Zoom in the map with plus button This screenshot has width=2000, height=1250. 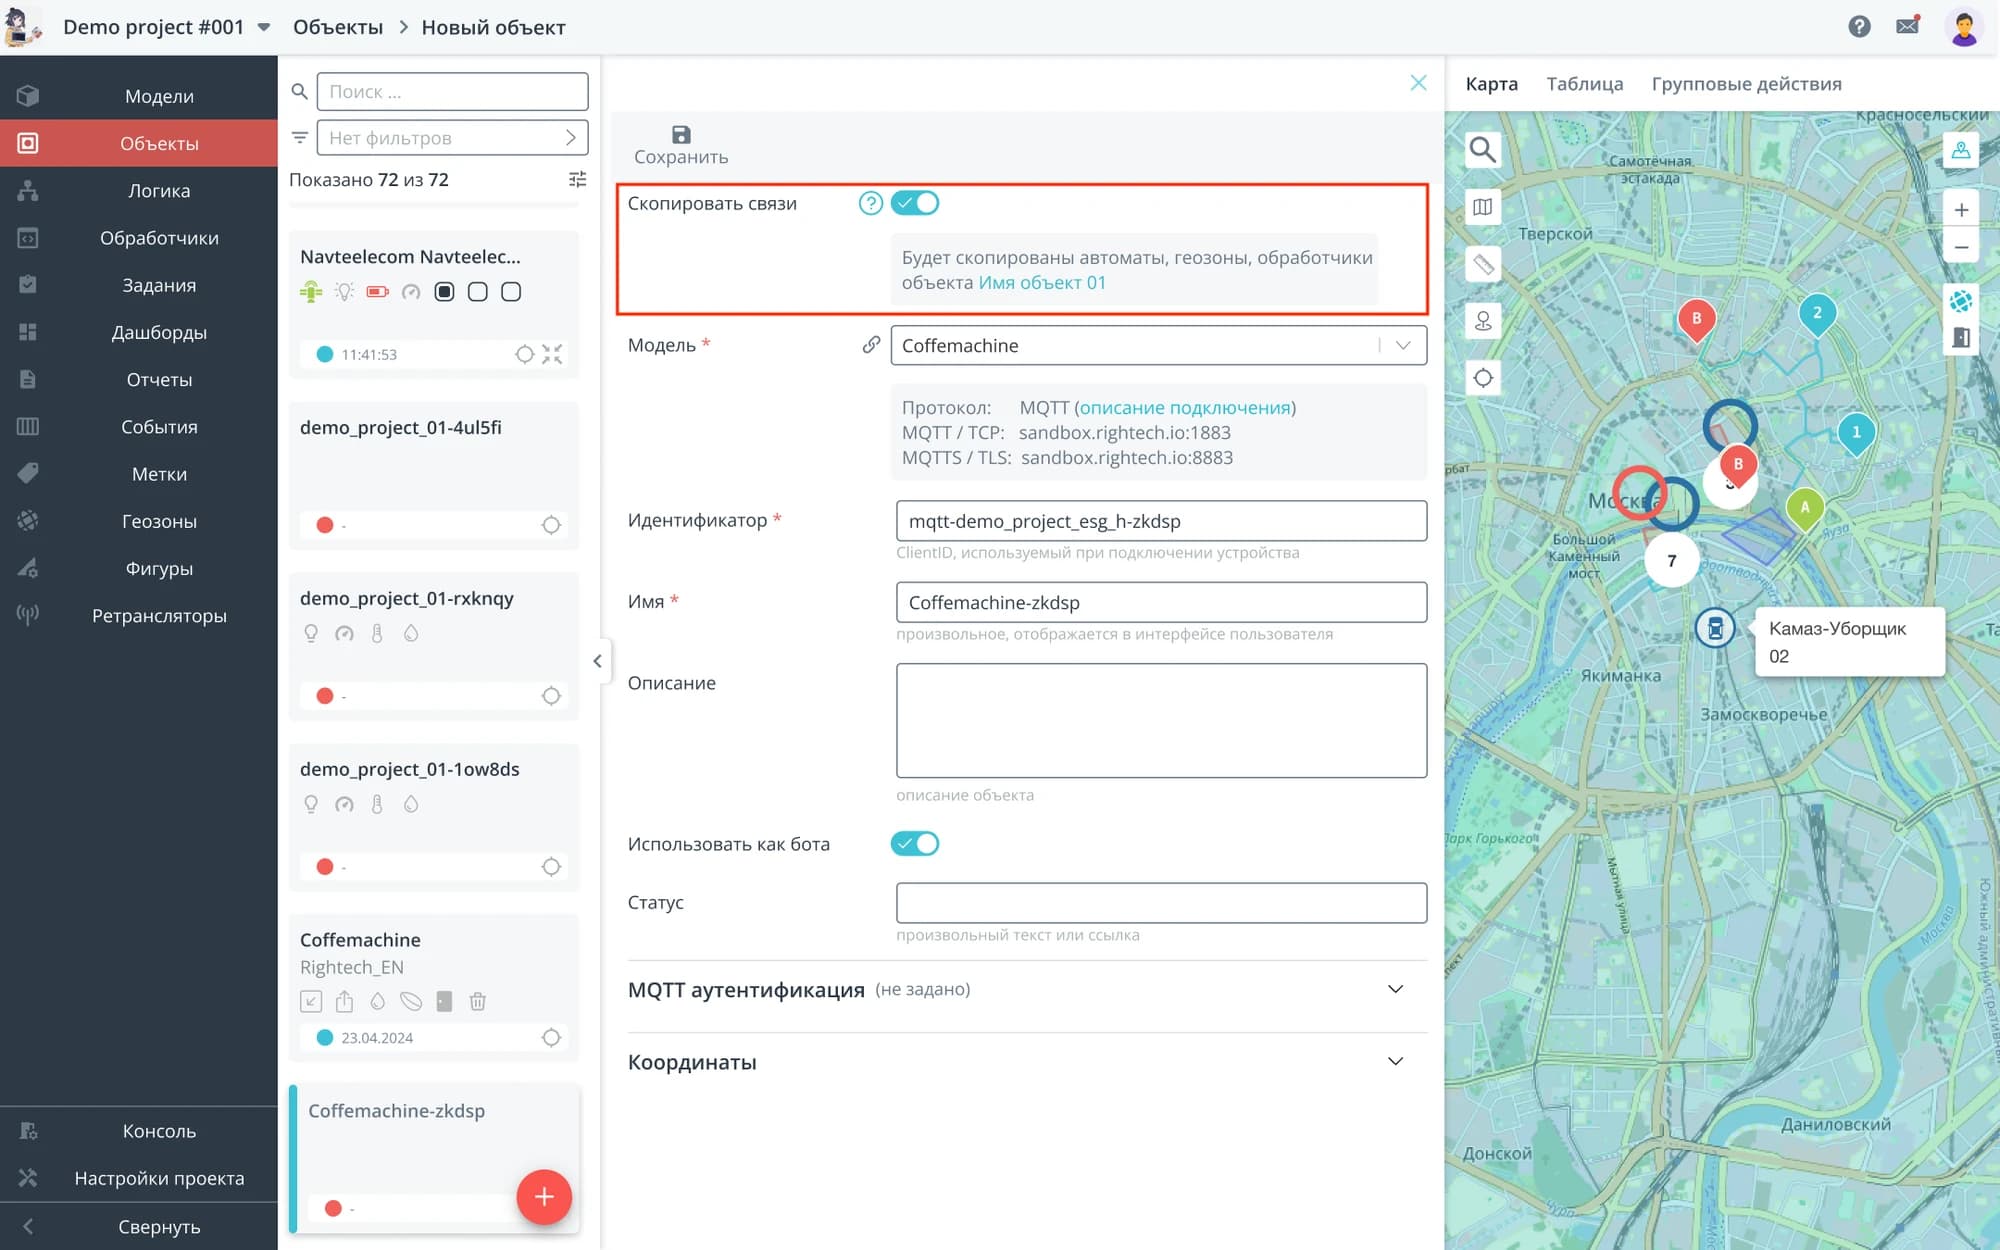point(1961,210)
